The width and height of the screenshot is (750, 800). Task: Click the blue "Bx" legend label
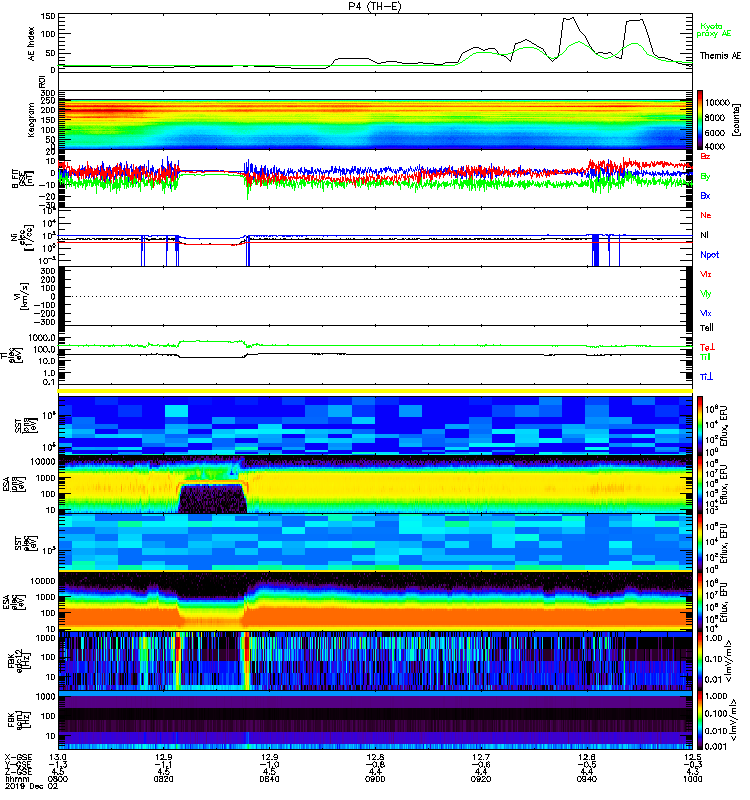point(705,195)
